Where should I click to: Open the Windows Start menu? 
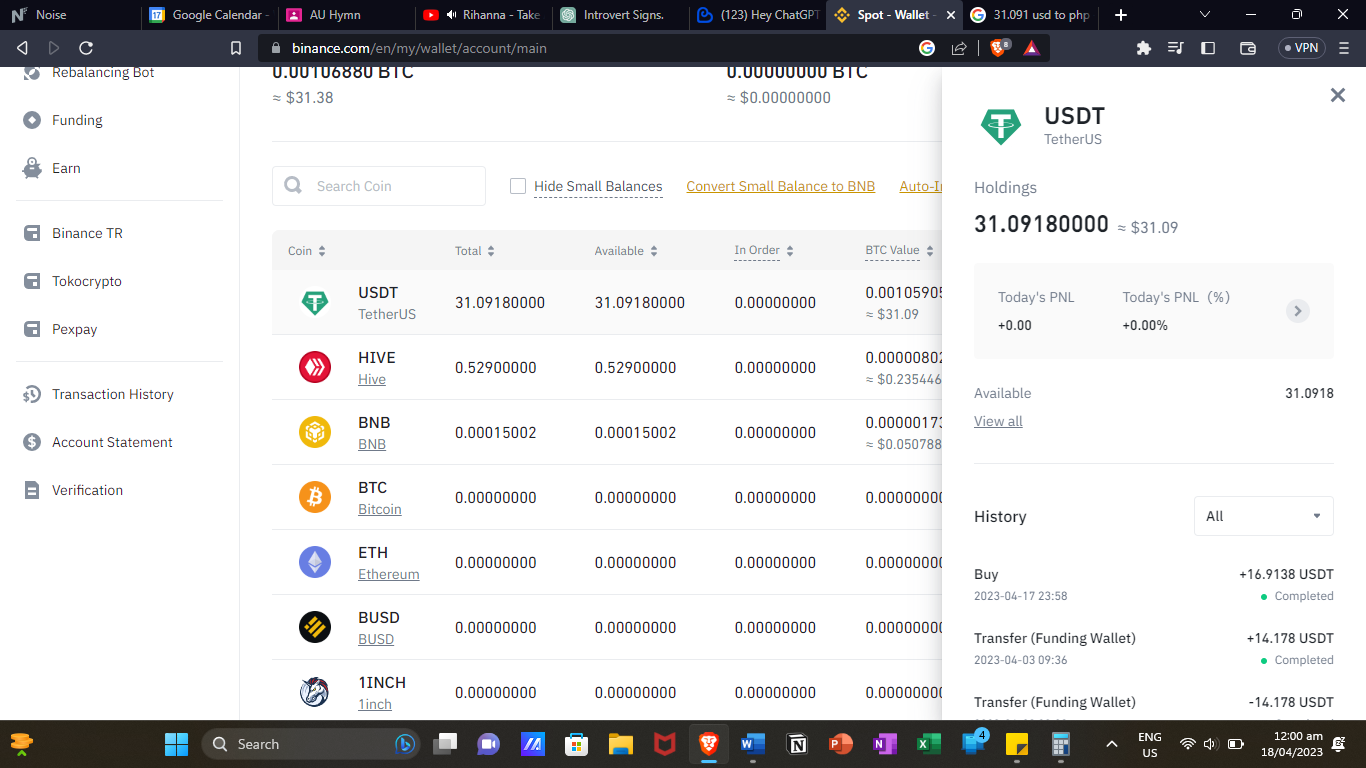pos(176,744)
